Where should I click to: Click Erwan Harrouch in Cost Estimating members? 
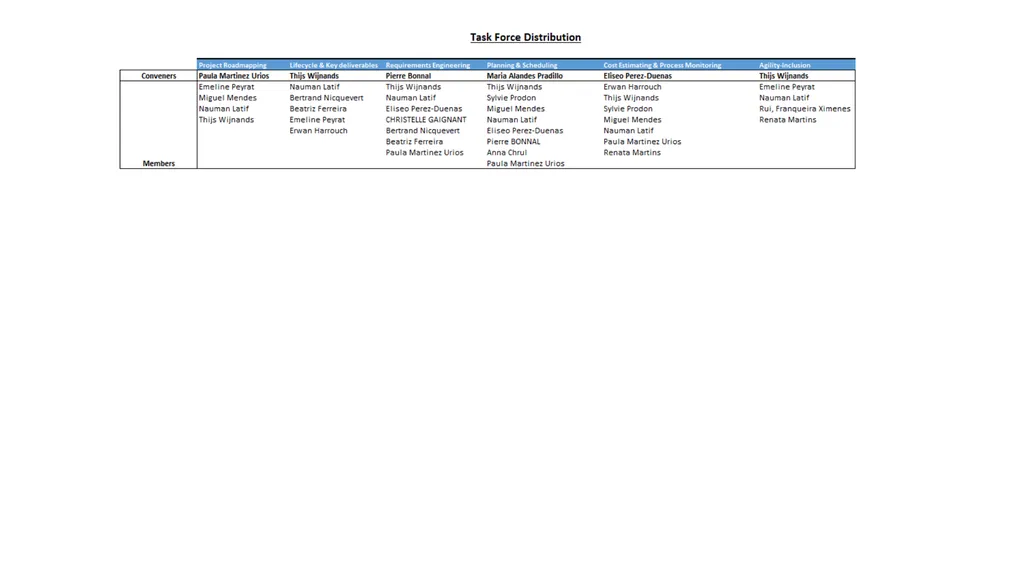tap(633, 87)
